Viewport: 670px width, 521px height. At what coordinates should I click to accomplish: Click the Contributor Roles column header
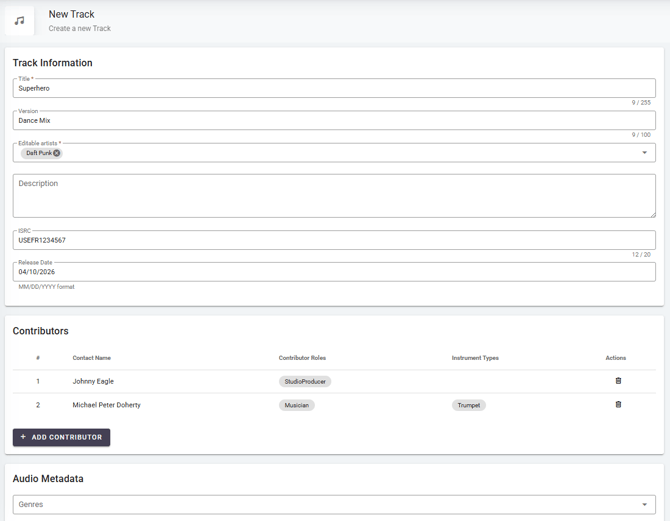pos(302,358)
